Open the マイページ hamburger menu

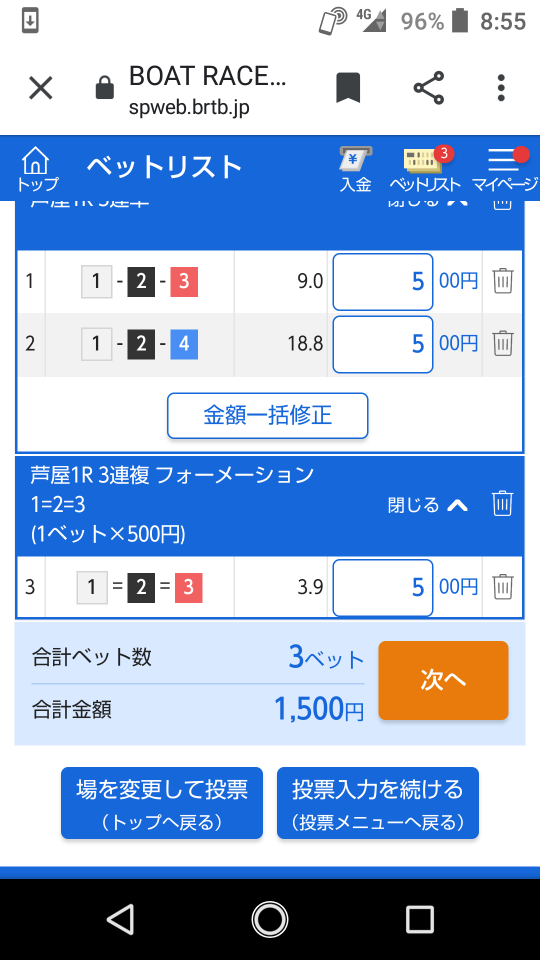click(x=504, y=170)
